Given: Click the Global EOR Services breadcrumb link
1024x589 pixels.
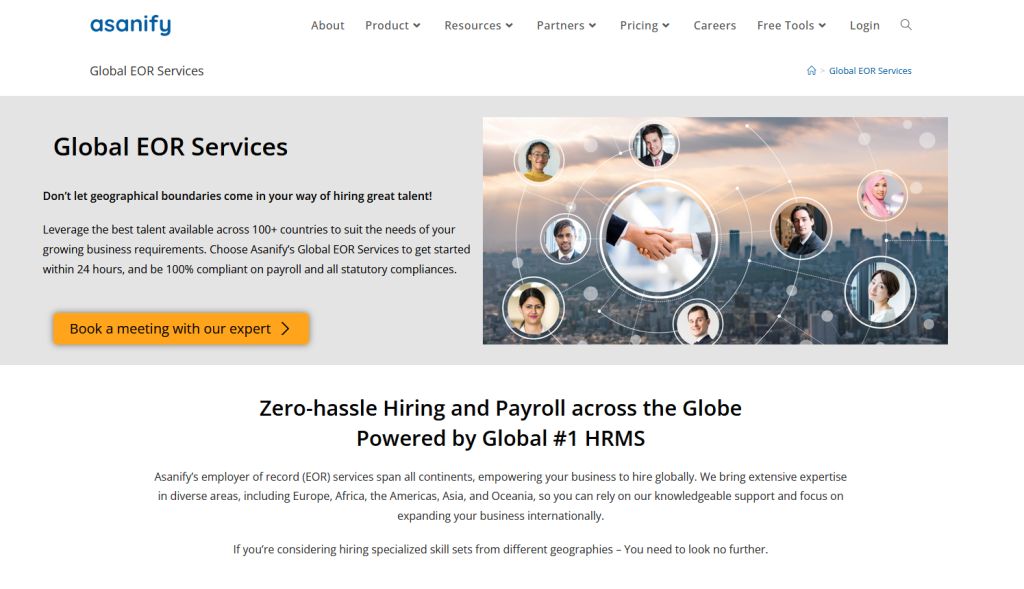Looking at the screenshot, I should (x=870, y=71).
